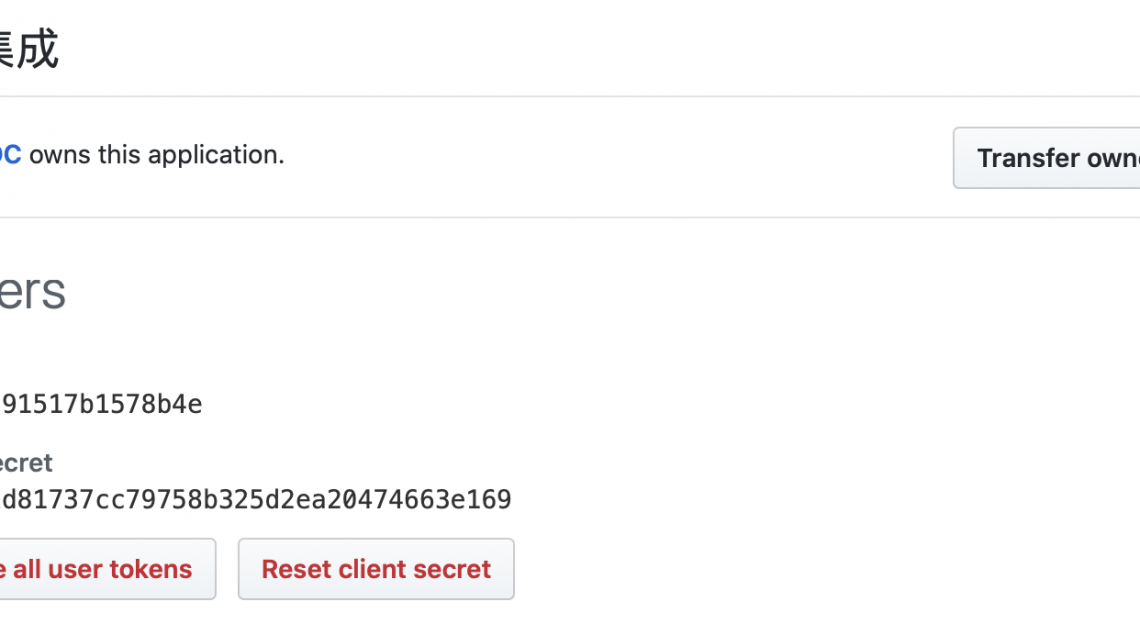Select the monospace client secret string

[255, 499]
